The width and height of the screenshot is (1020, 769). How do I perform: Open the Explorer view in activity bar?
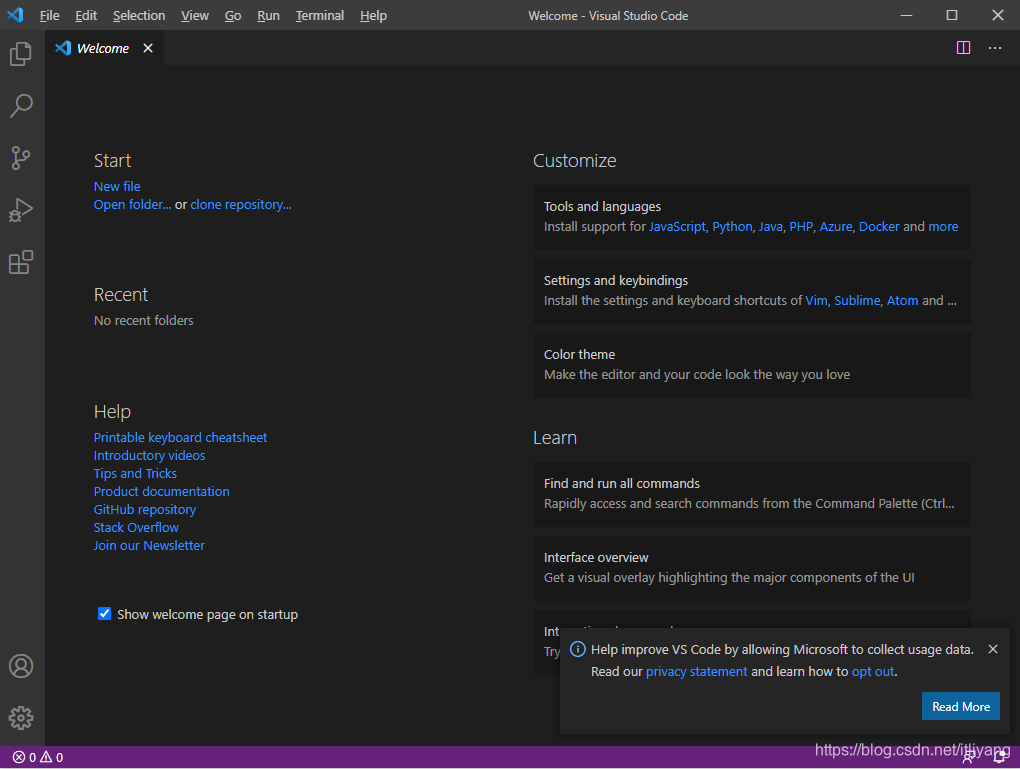click(x=21, y=53)
